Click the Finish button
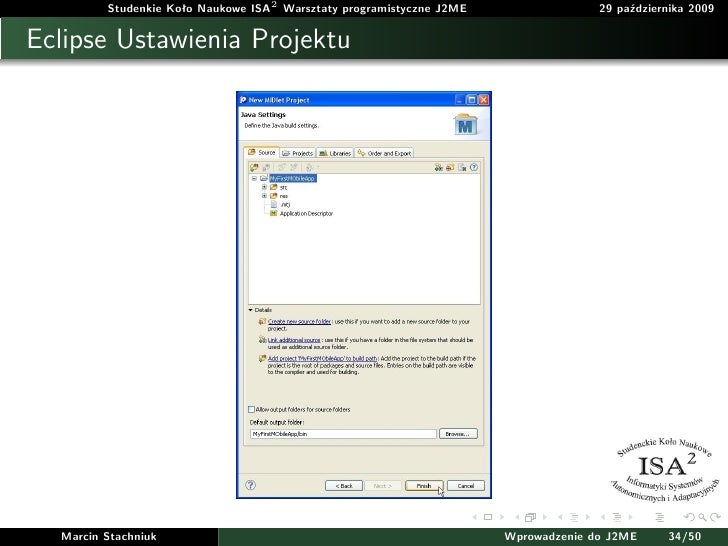728x546 pixels. (x=424, y=486)
